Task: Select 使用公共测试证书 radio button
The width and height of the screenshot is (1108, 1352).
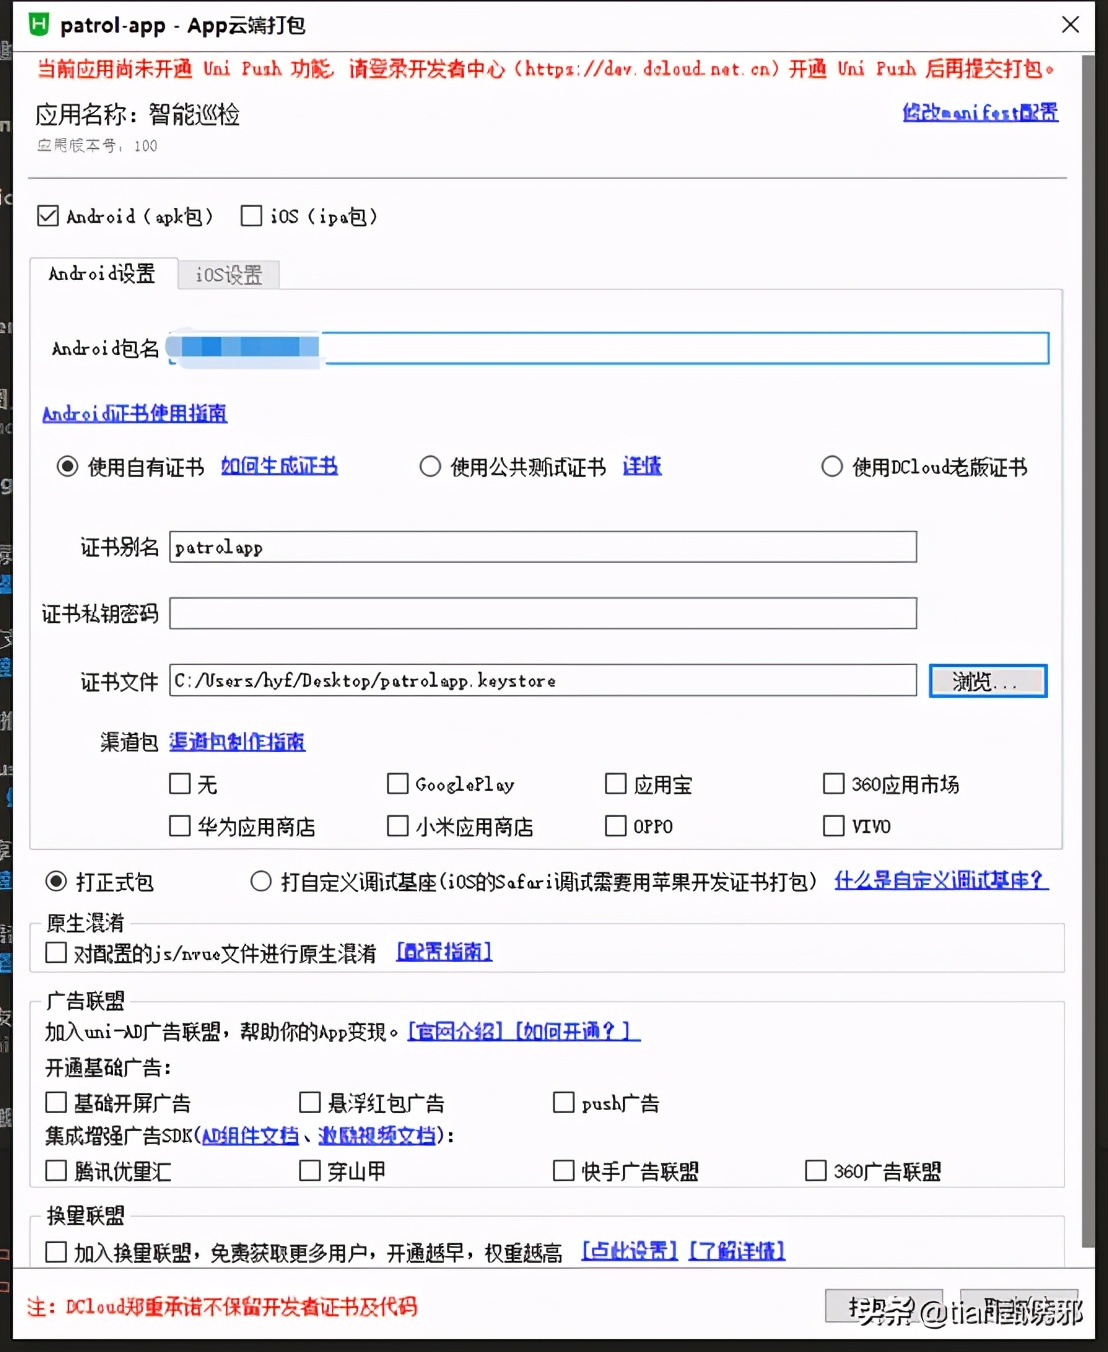Action: pos(430,467)
